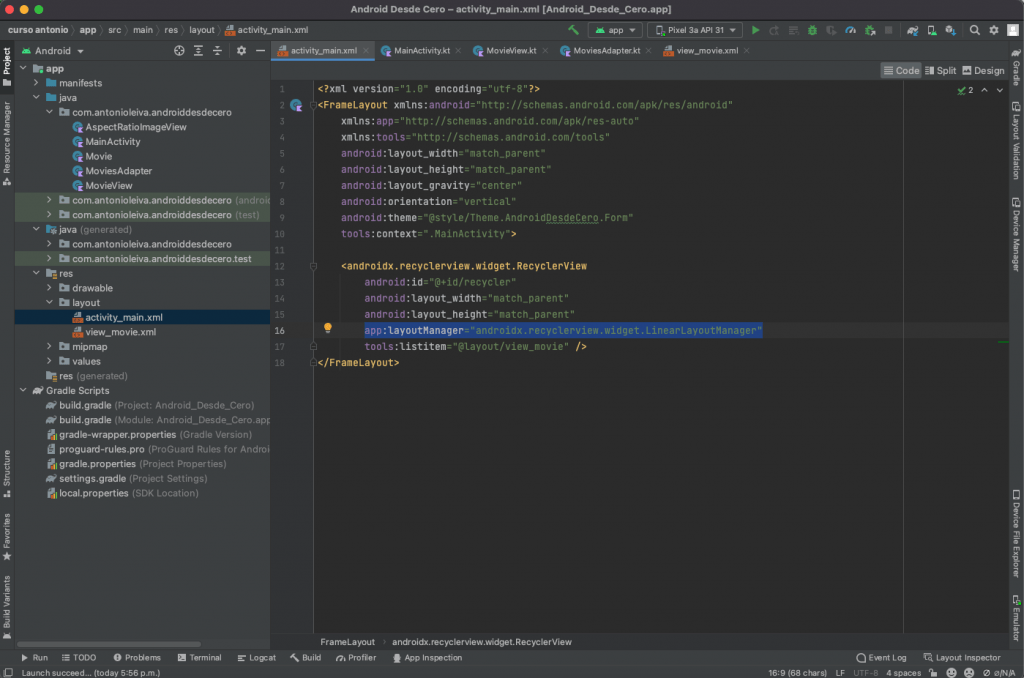Open view_movie.xml in the project tree
The height and width of the screenshot is (678, 1024).
tap(121, 332)
